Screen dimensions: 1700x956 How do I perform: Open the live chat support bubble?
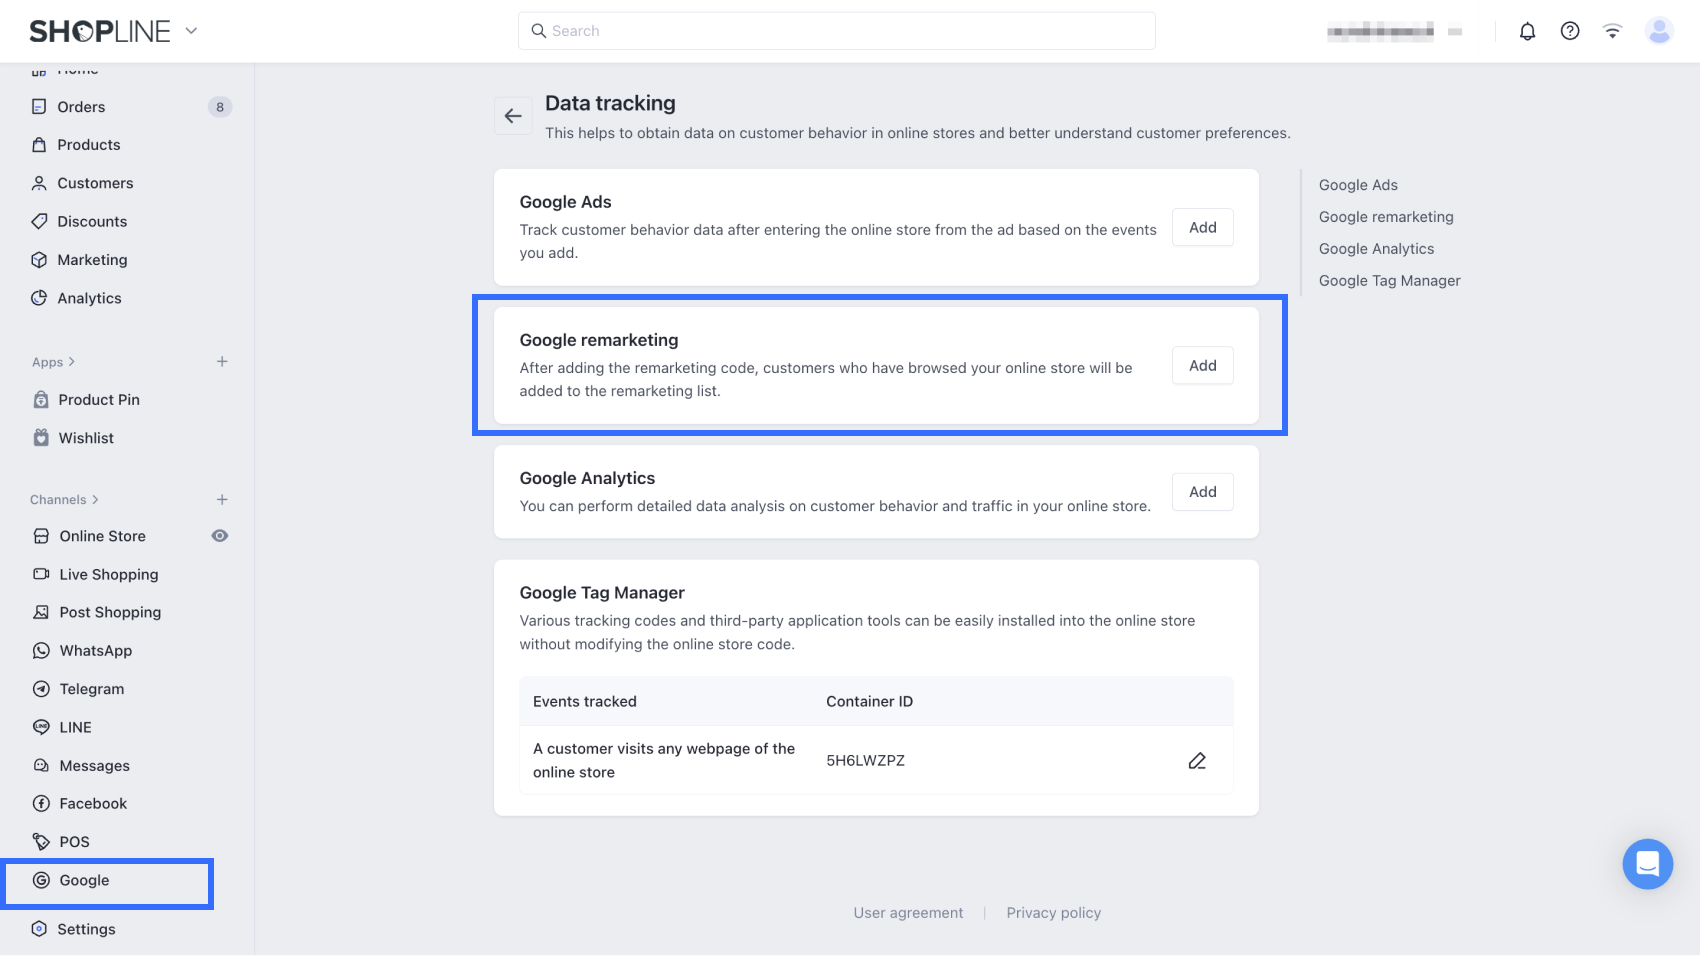pyautogui.click(x=1647, y=863)
